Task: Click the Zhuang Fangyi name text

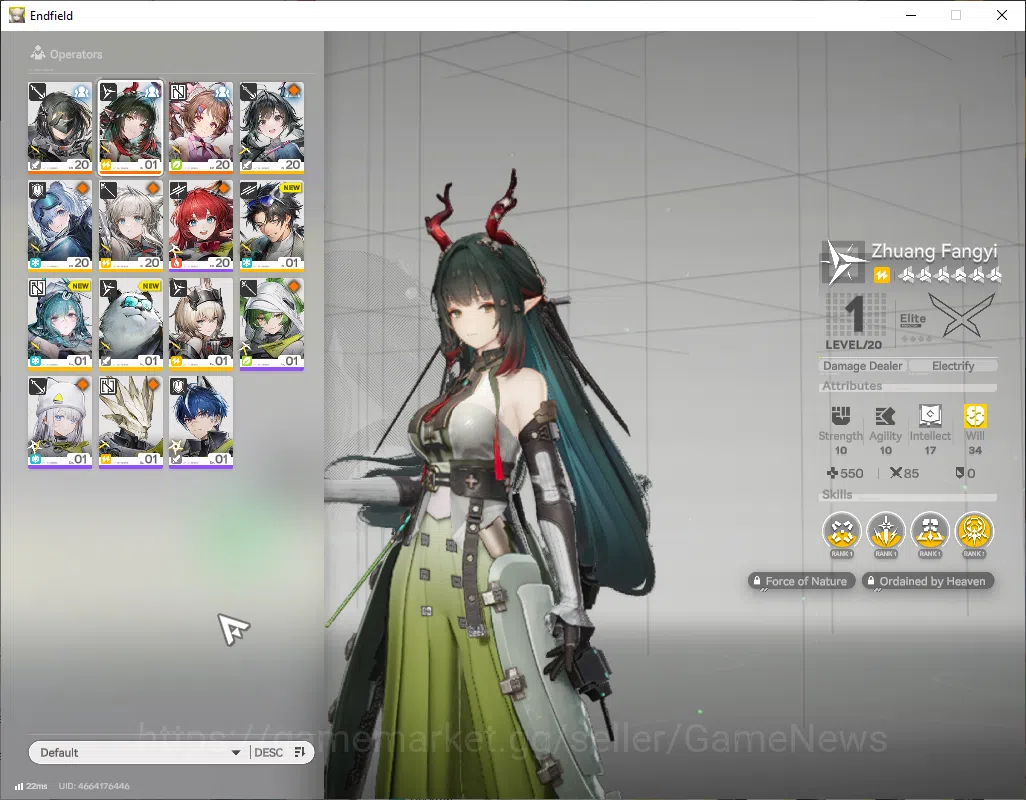Action: 934,251
